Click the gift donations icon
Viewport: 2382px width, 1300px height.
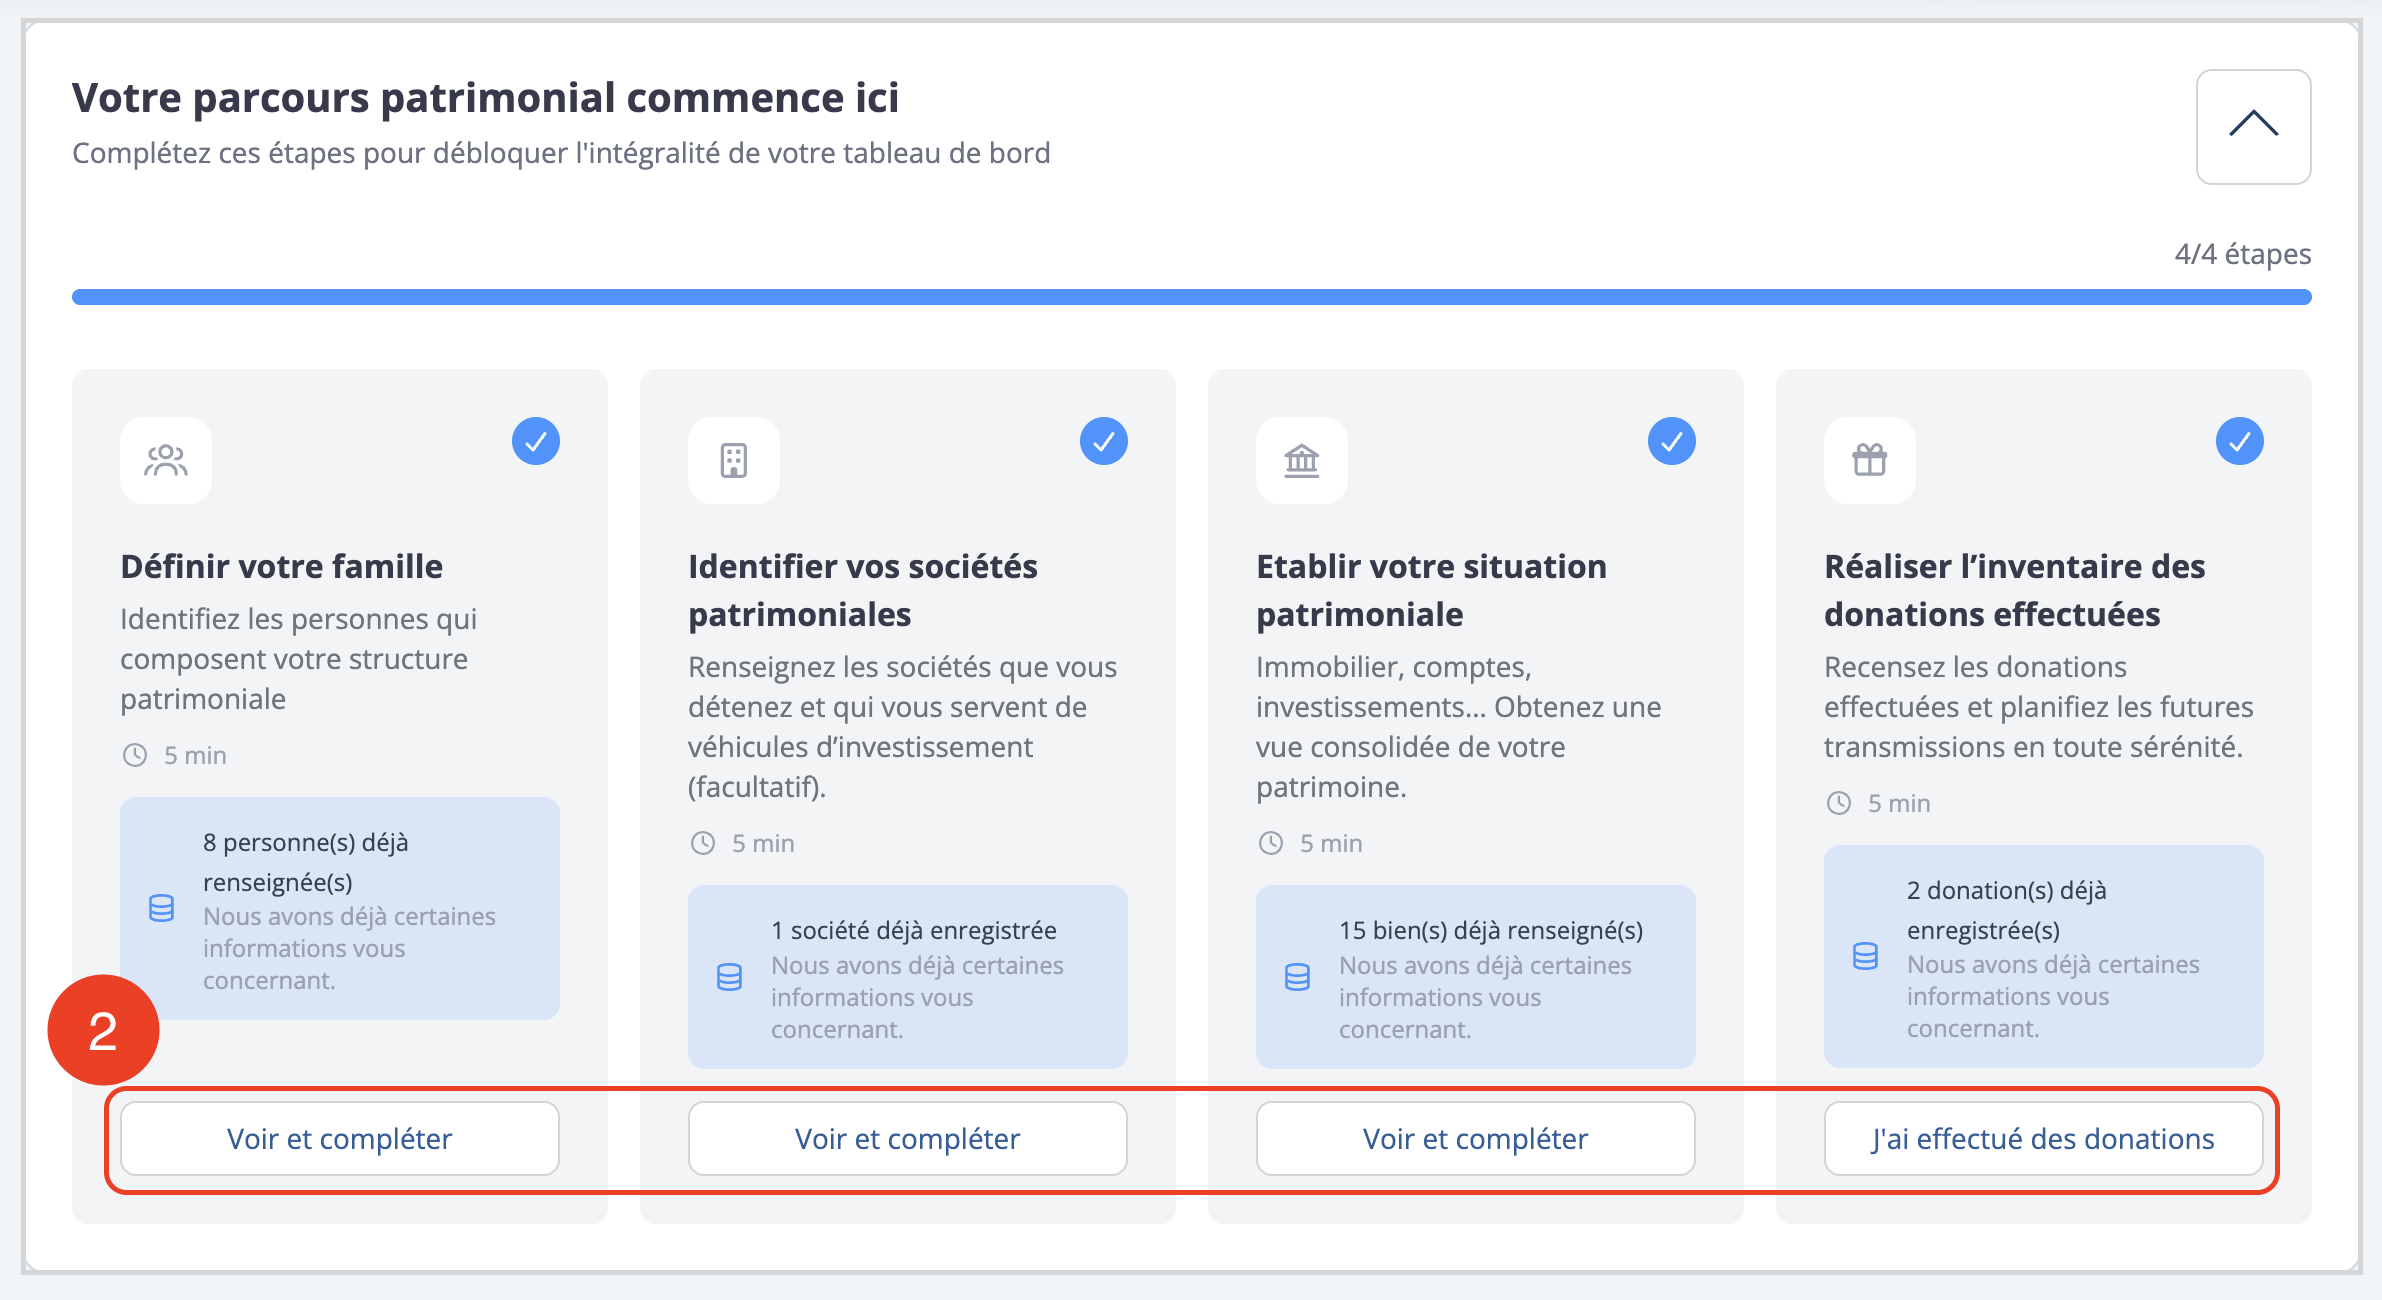(x=1870, y=460)
